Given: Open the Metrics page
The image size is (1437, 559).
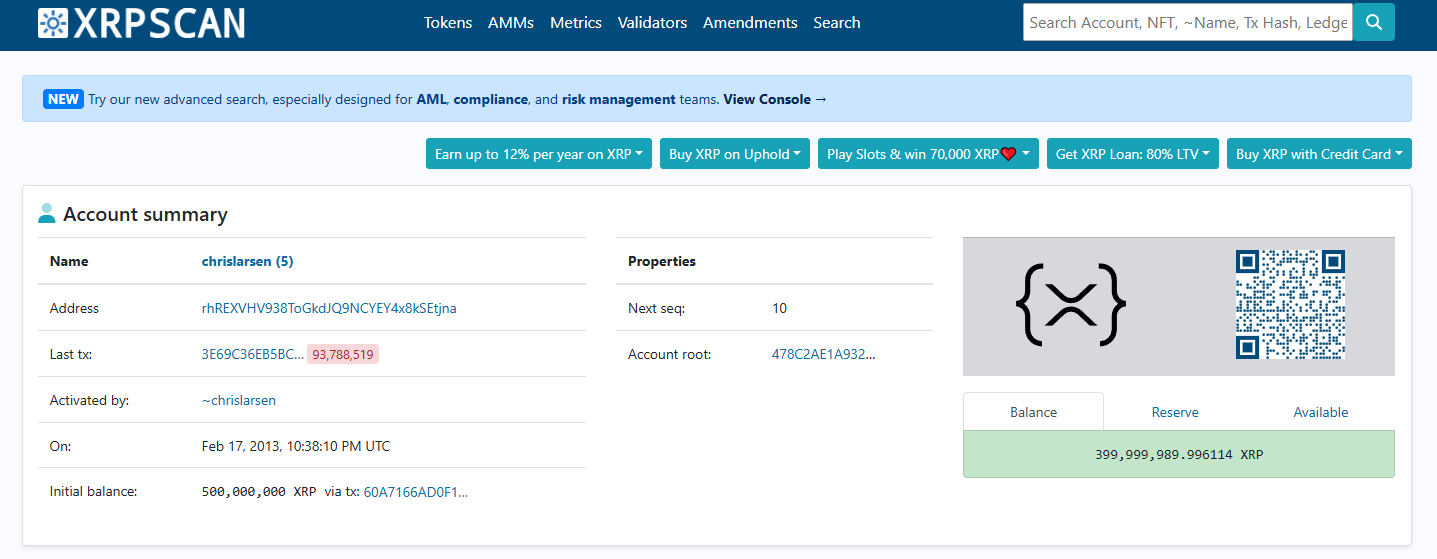Looking at the screenshot, I should (576, 22).
